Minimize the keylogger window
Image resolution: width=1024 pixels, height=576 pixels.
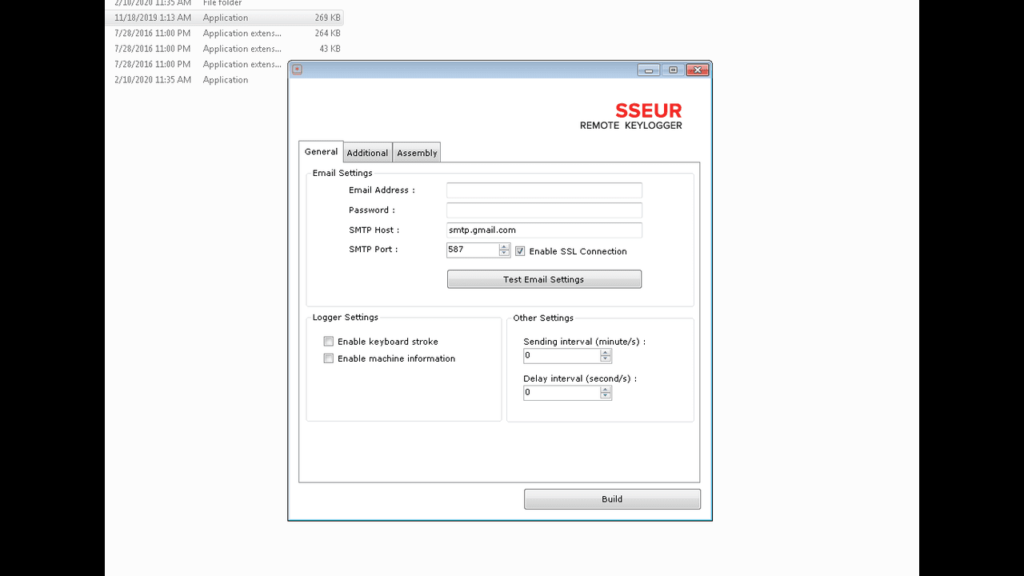click(648, 70)
